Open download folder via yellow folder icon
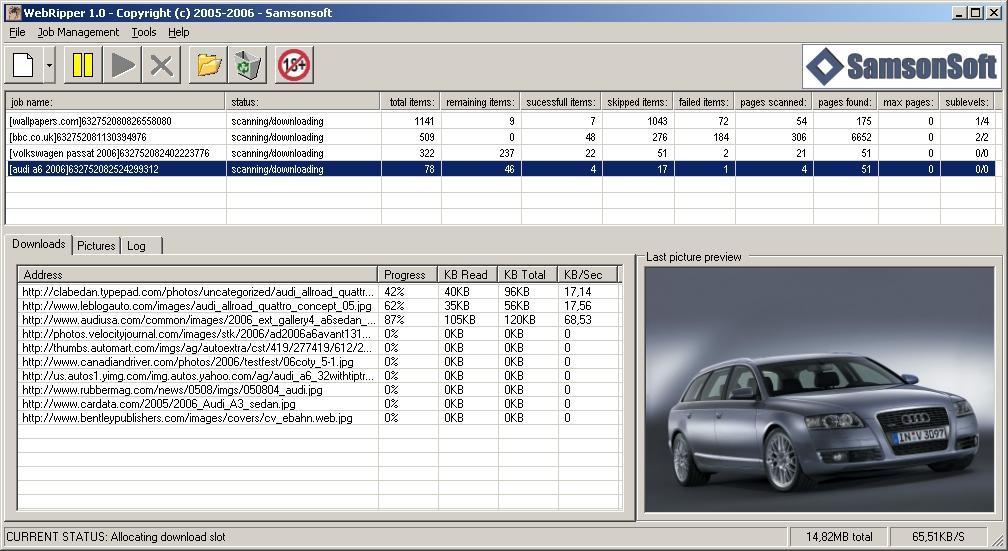Screen dimensions: 1008x551 pos(208,65)
